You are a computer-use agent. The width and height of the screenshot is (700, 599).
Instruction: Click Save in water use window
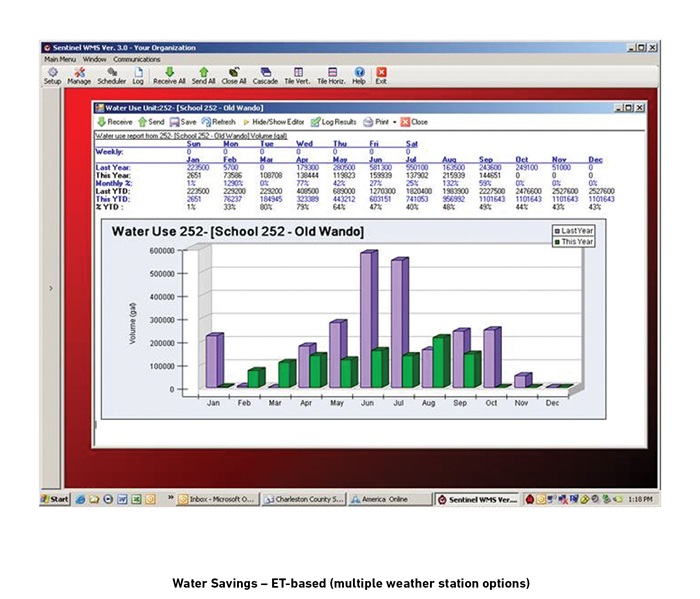(x=182, y=121)
